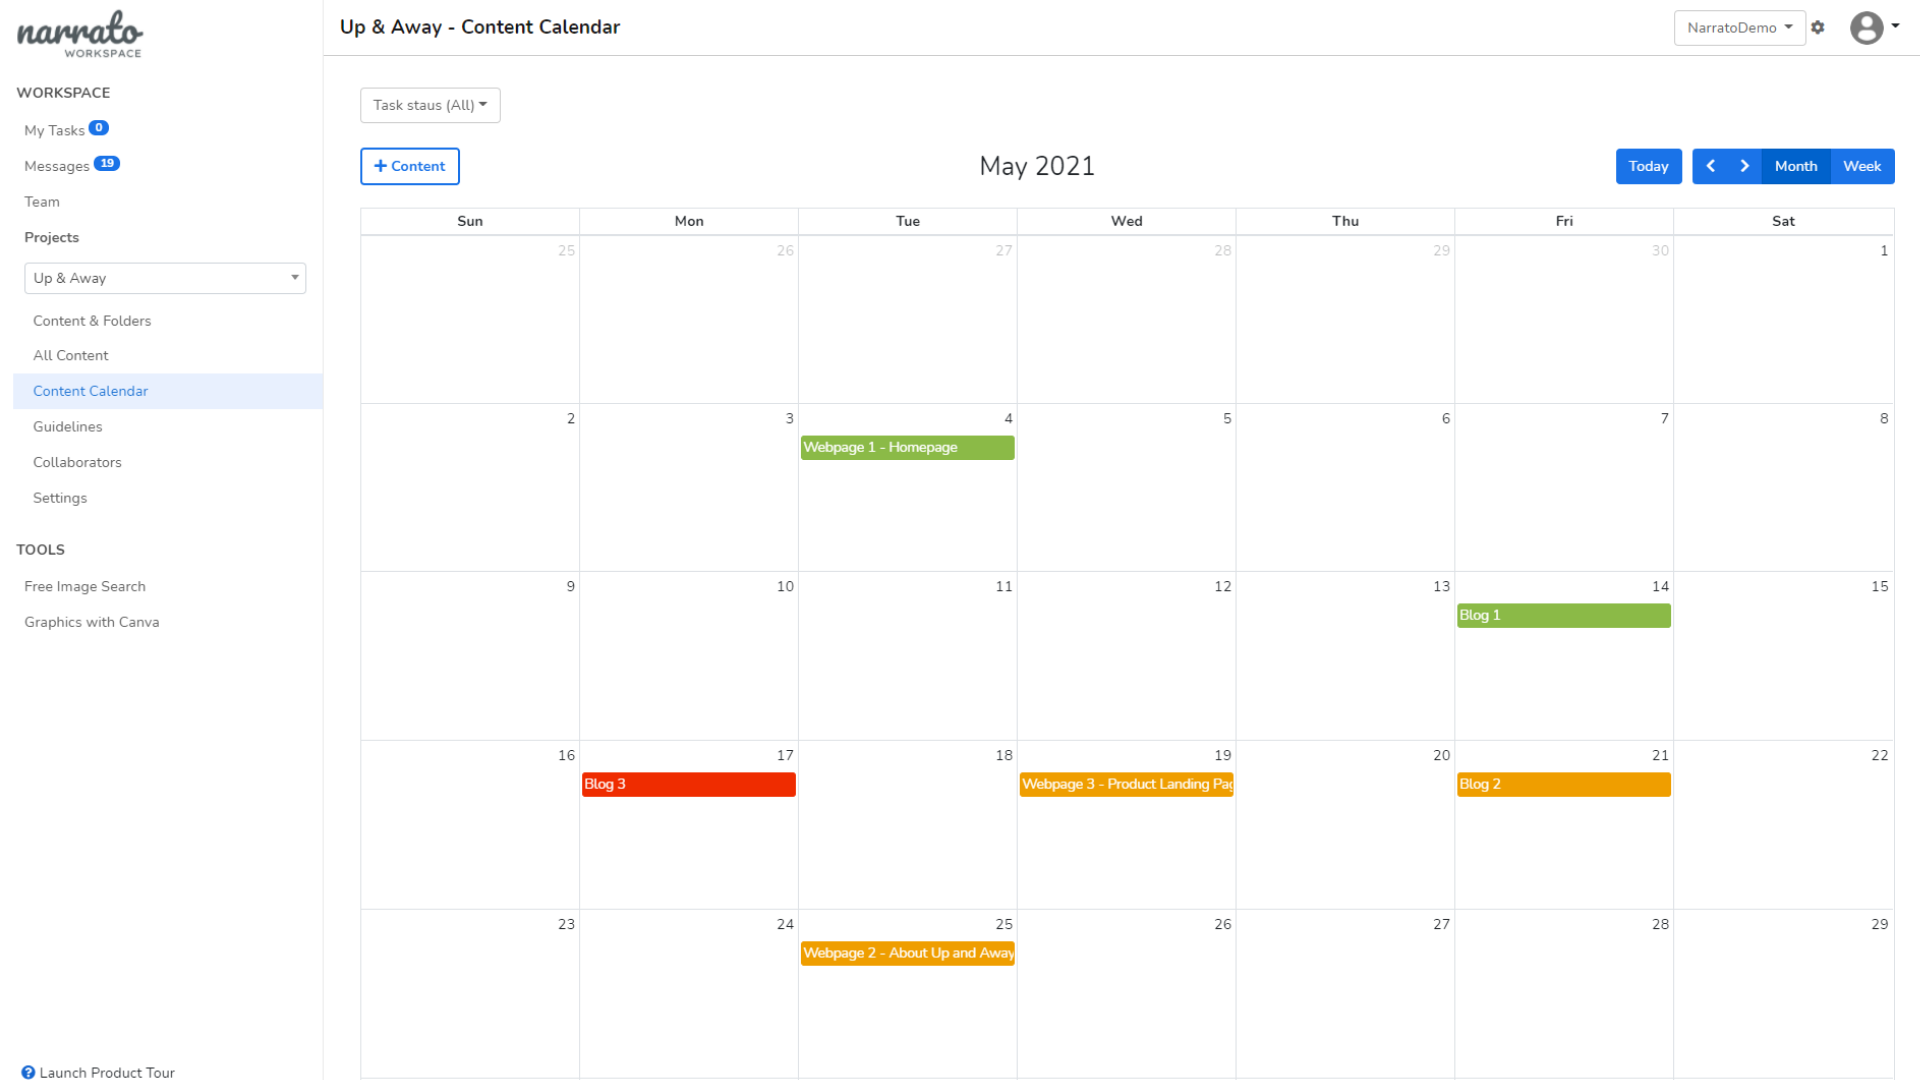The width and height of the screenshot is (1920, 1080).
Task: Switch the calendar to Month view
Action: [x=1796, y=166]
